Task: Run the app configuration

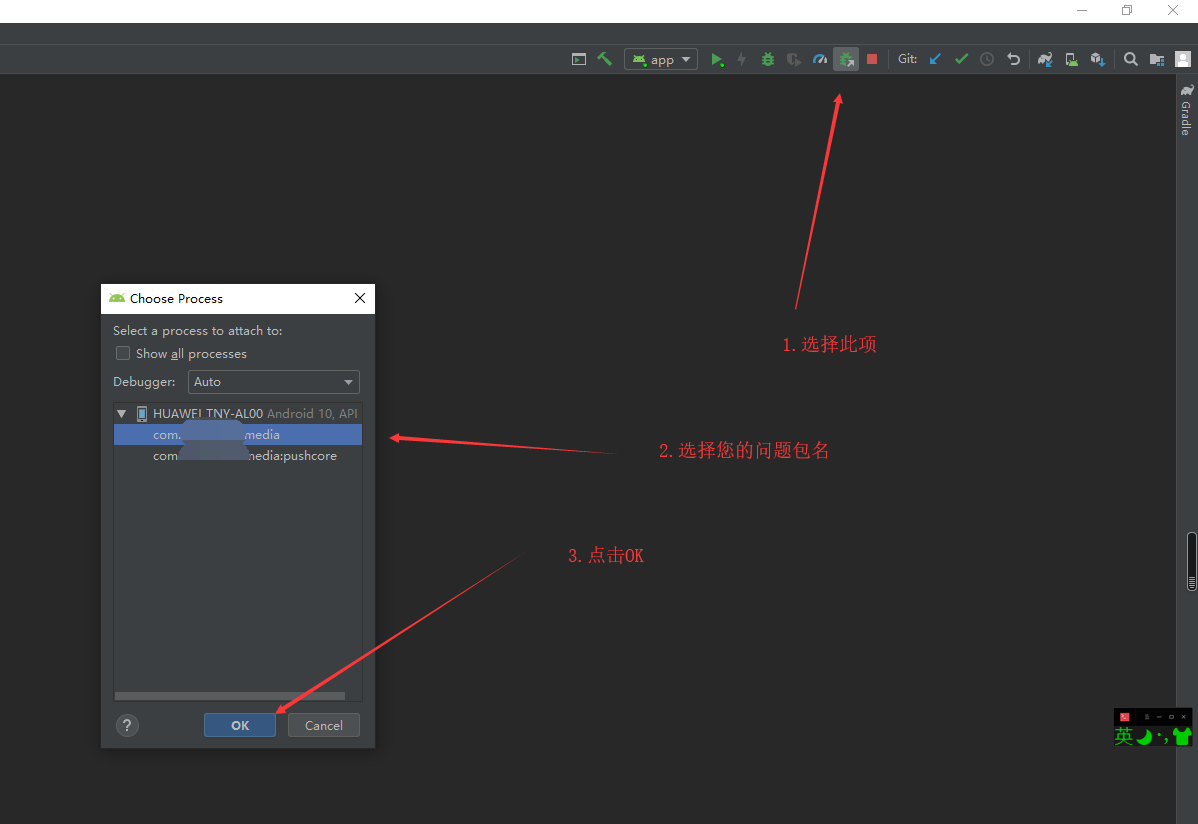Action: pyautogui.click(x=718, y=59)
